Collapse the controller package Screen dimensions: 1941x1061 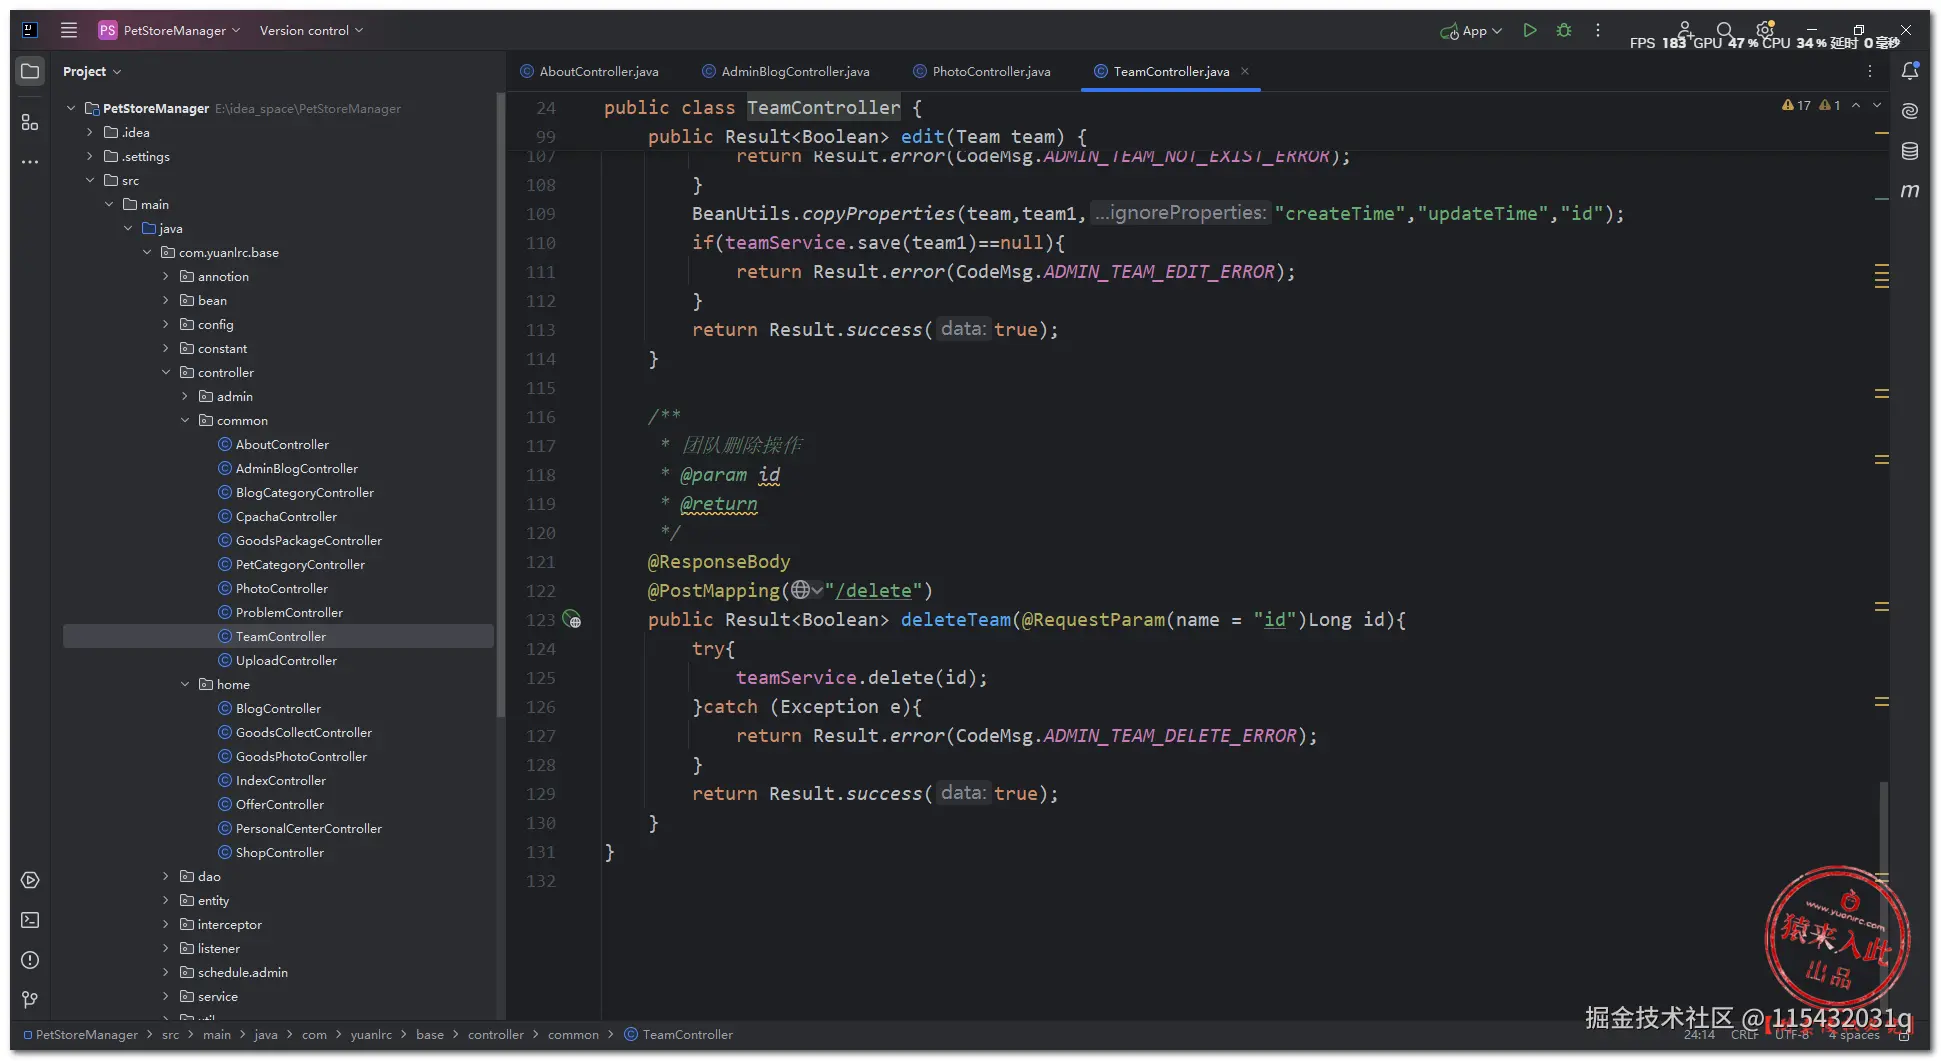tap(166, 372)
